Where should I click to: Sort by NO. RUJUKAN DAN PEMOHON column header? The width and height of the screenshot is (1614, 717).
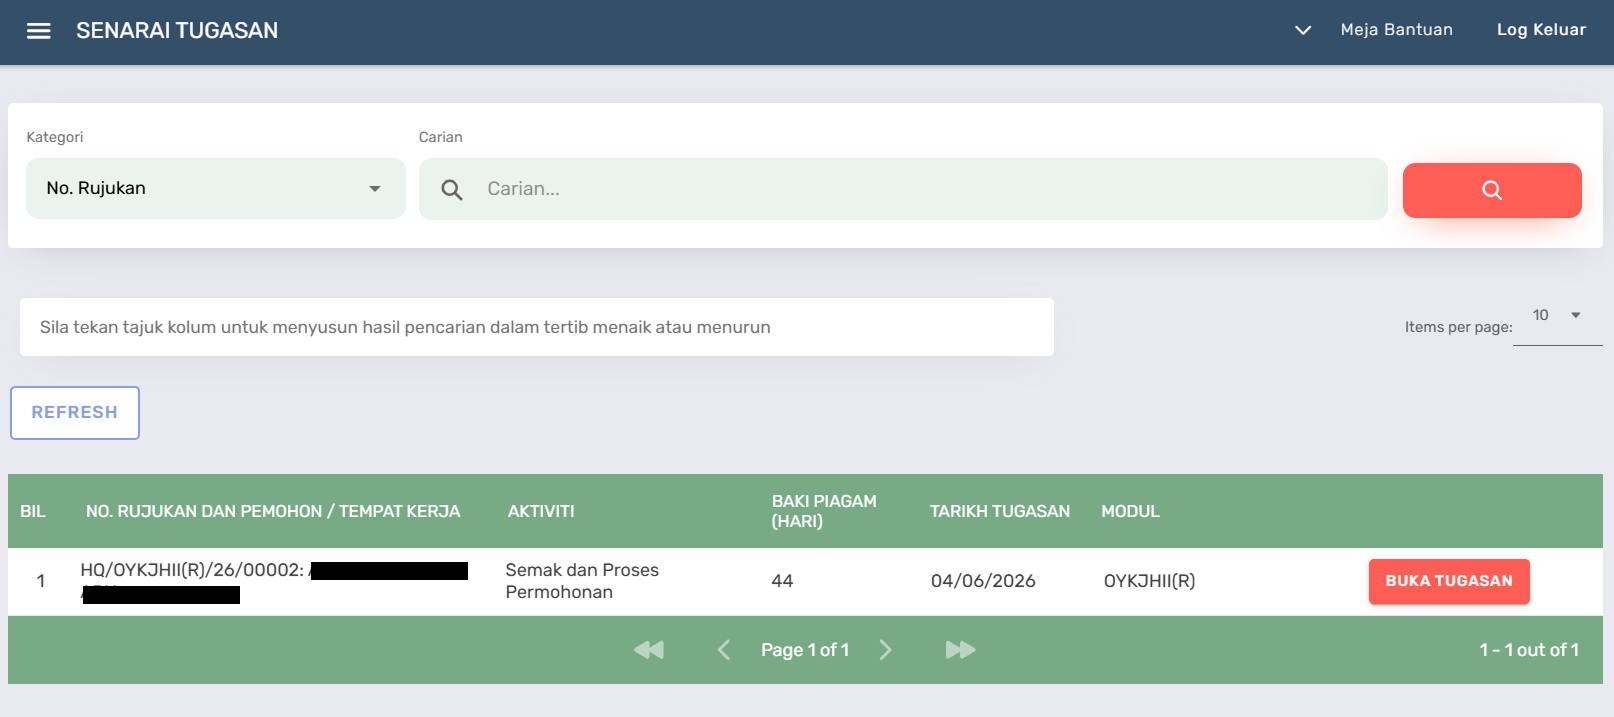(273, 511)
